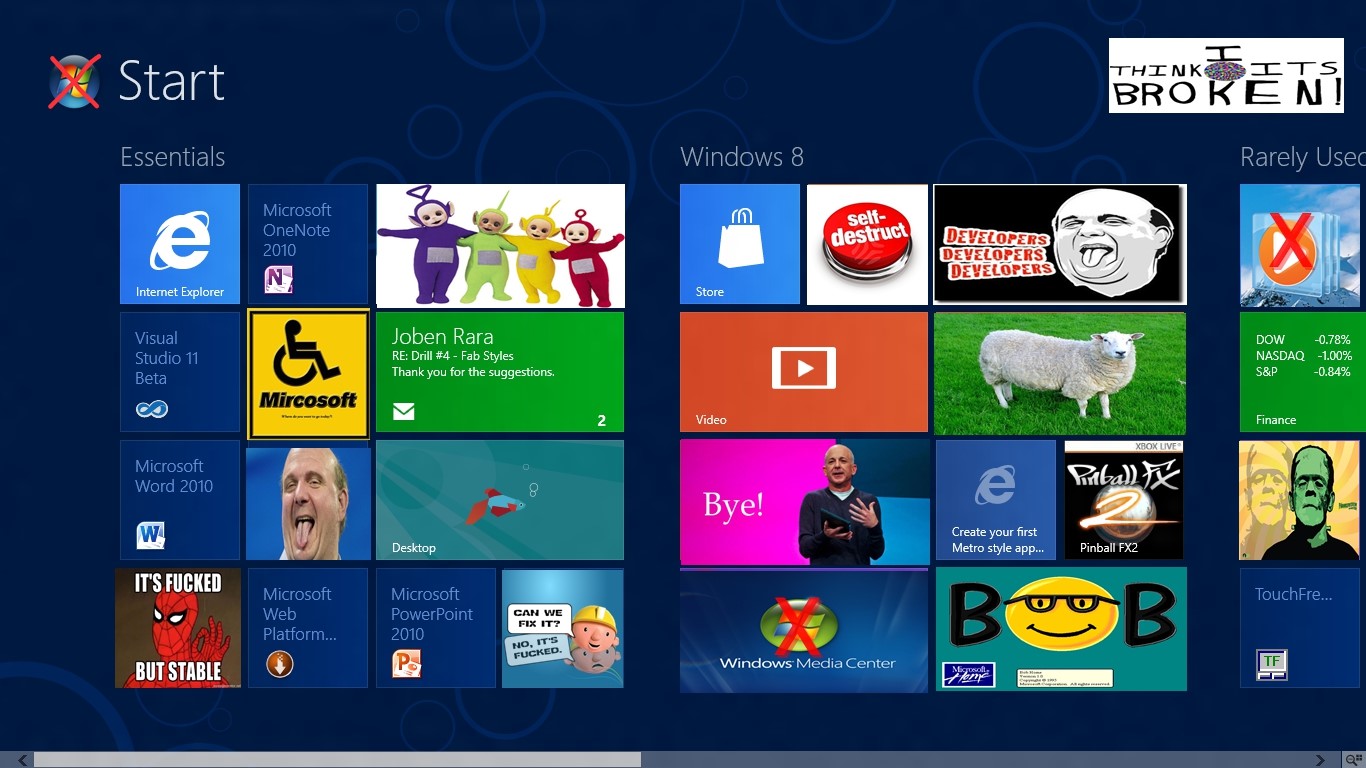This screenshot has height=768, width=1366.
Task: Select the Windows 8 group heading
Action: coord(742,157)
